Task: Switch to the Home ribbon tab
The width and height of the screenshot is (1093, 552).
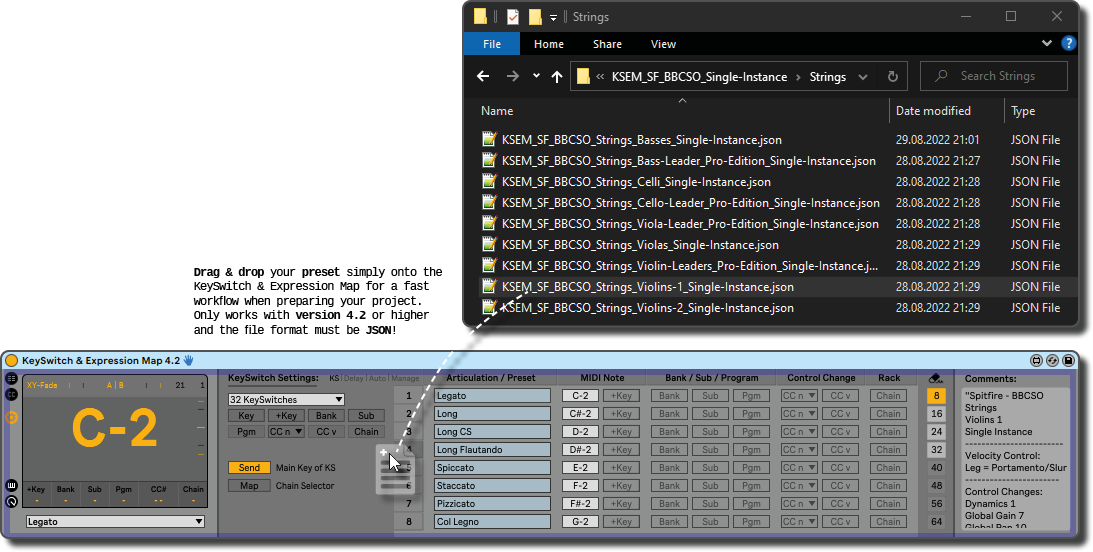Action: [x=549, y=44]
